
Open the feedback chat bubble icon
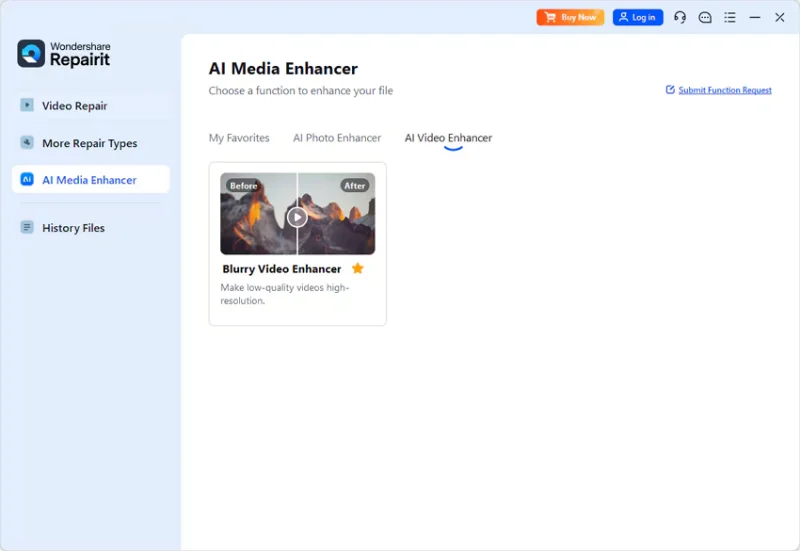tap(705, 17)
